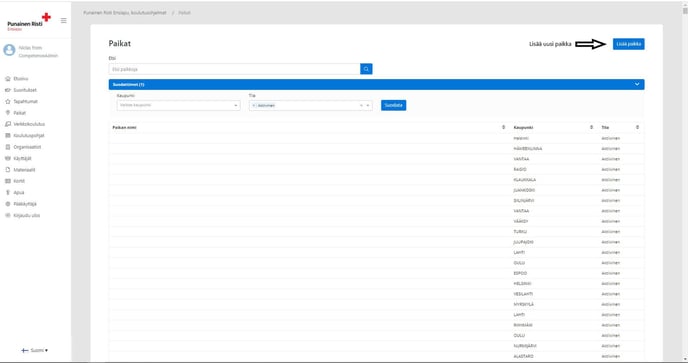Click the document icon beside Materiaalit
Screen dimensions: 688x363
point(7,170)
